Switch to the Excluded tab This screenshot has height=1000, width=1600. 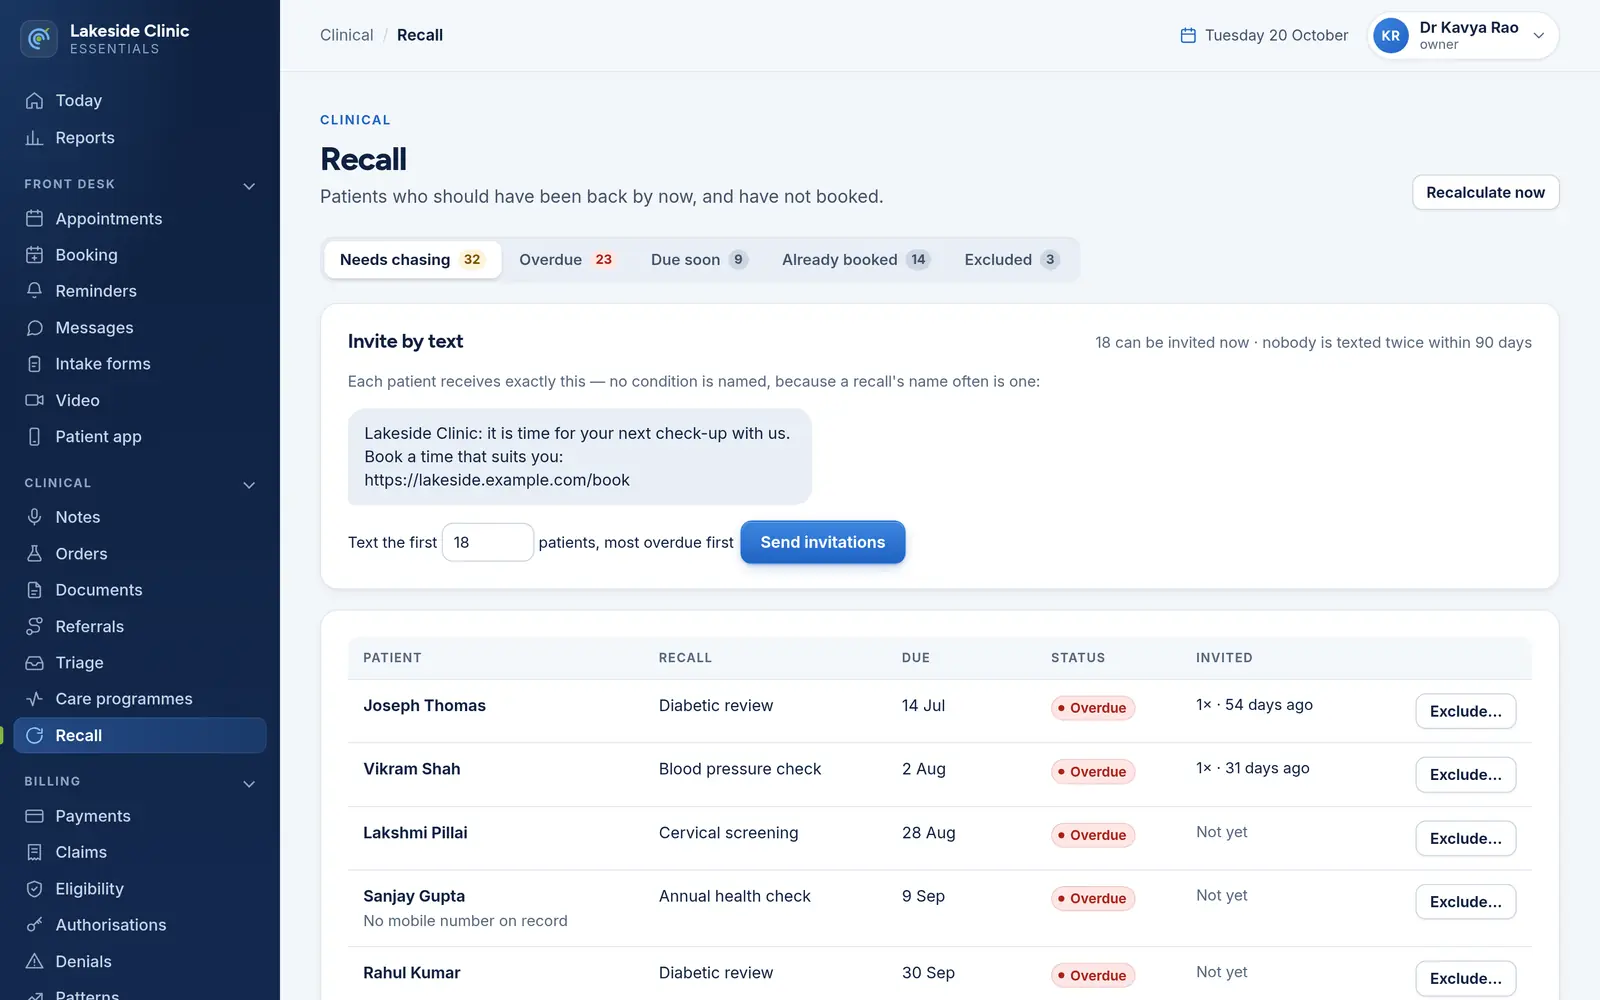(x=1011, y=260)
